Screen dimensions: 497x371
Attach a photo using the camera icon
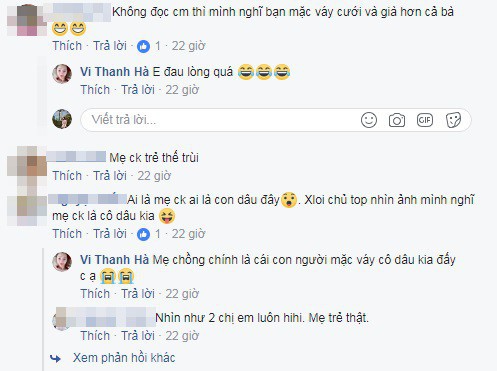[397, 120]
